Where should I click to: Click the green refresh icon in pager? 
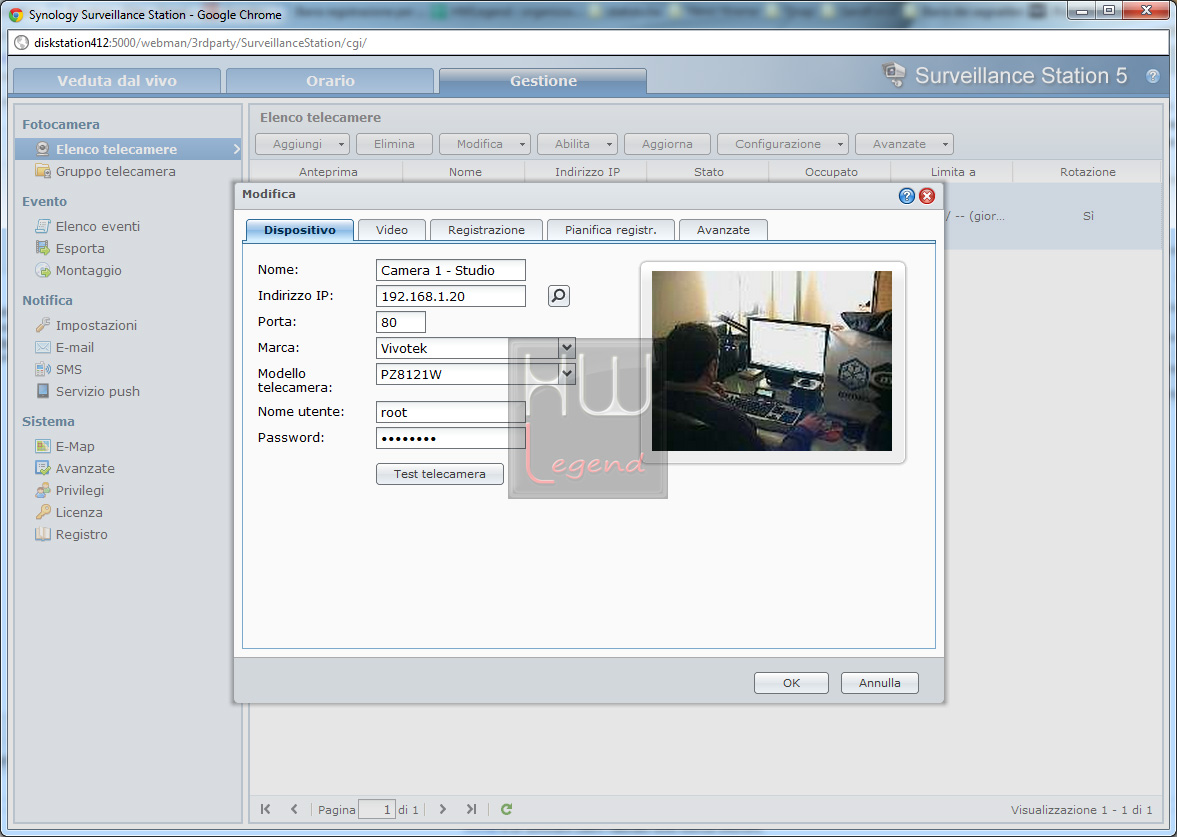[507, 809]
